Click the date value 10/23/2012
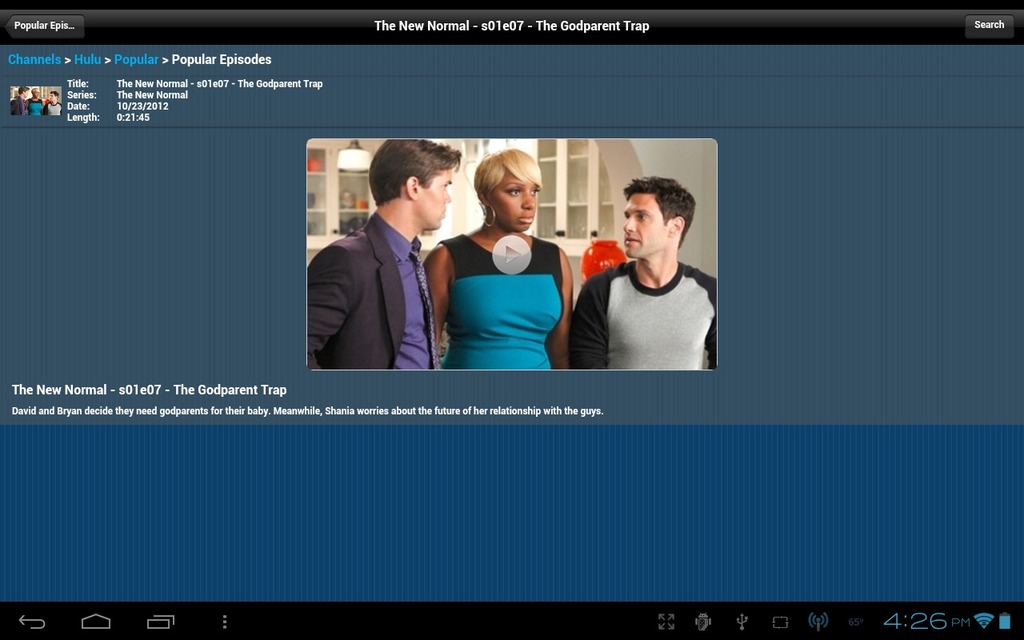The height and width of the screenshot is (640, 1024). (142, 106)
